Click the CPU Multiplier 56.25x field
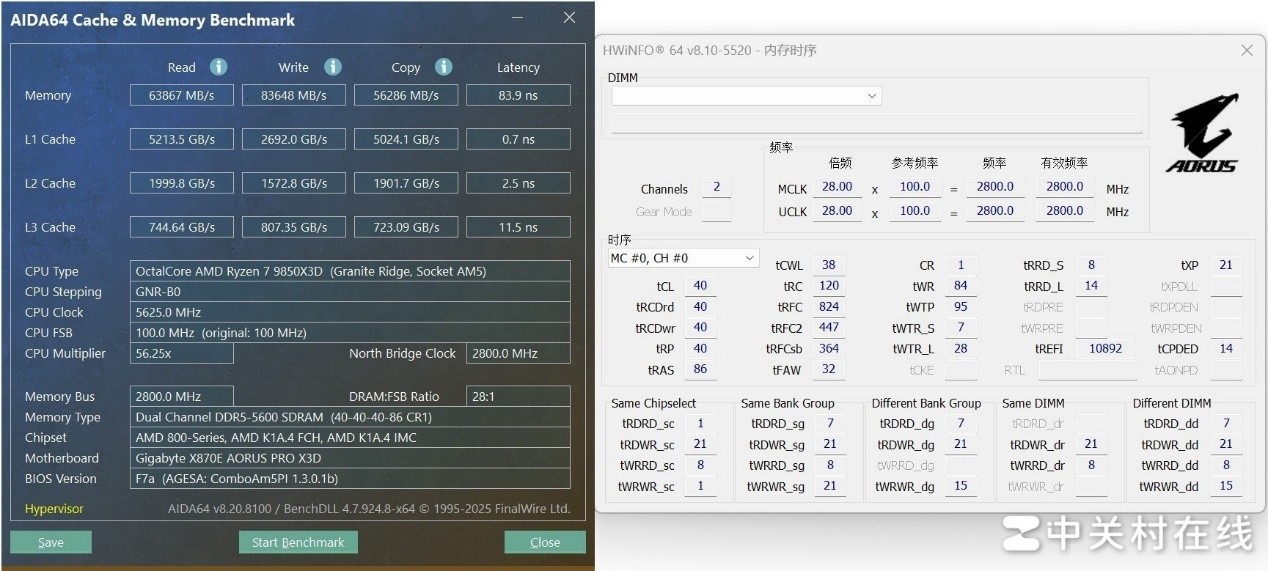The image size is (1268, 571). 182,353
